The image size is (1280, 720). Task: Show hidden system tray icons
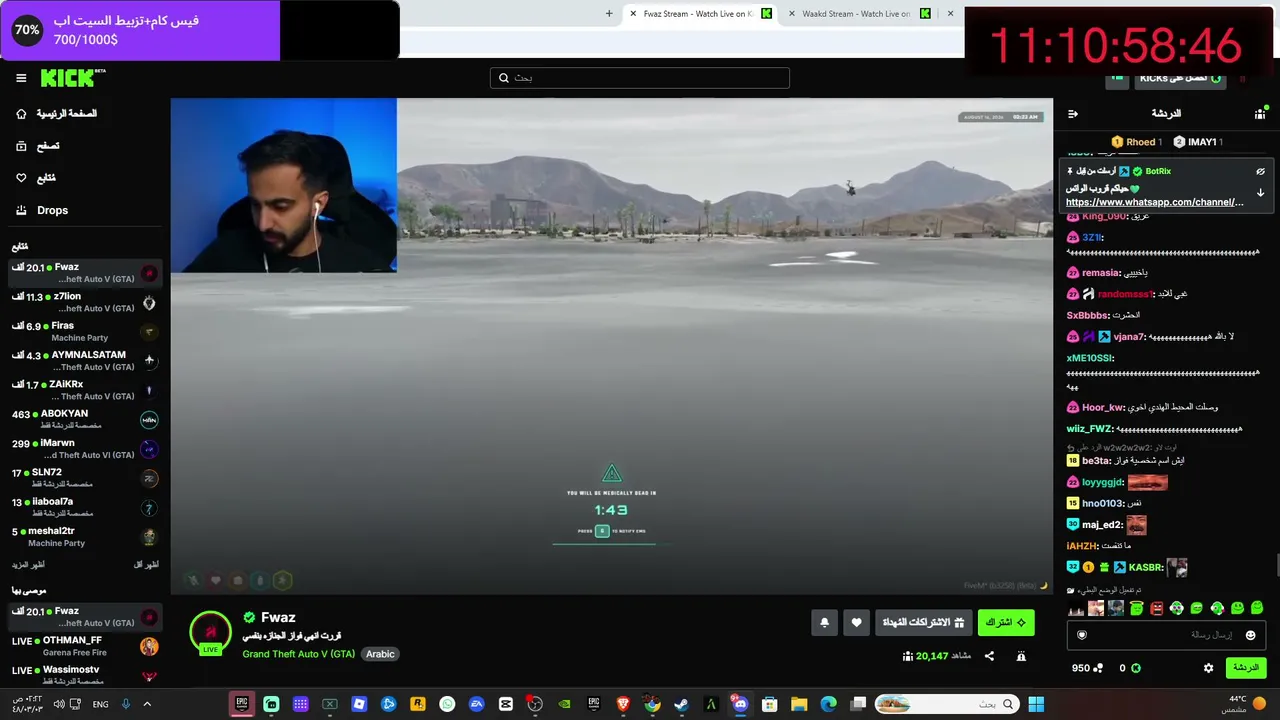pyautogui.click(x=147, y=704)
